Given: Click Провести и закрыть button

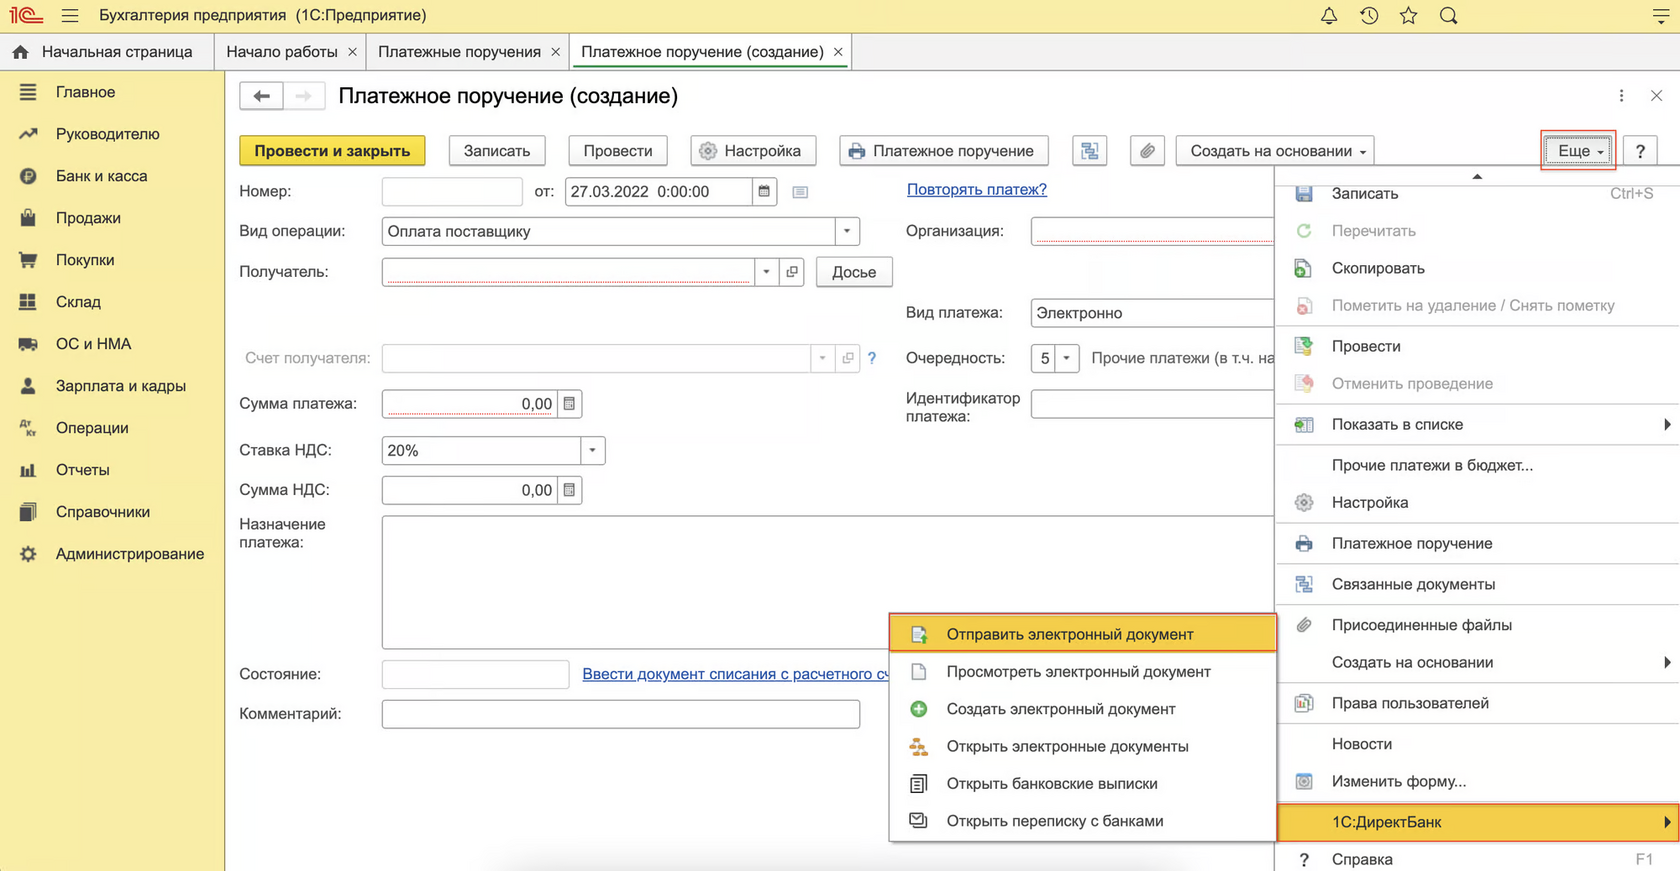Looking at the screenshot, I should pos(332,151).
